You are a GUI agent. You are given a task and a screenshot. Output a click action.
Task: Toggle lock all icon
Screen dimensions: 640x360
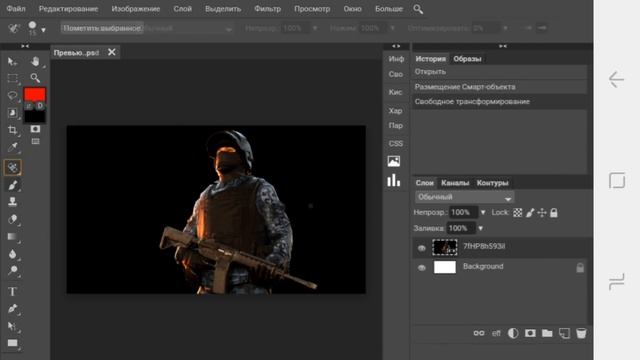554,213
